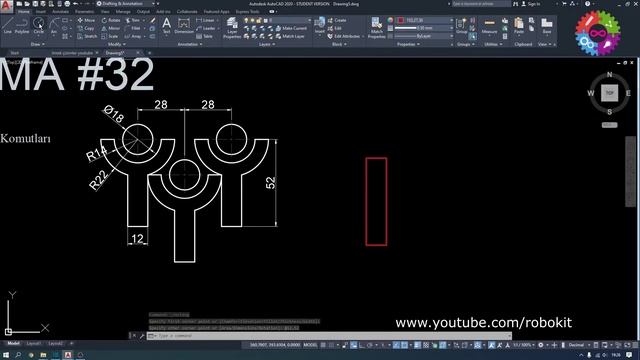
Task: Expand the Draw panel
Action: 38,44
